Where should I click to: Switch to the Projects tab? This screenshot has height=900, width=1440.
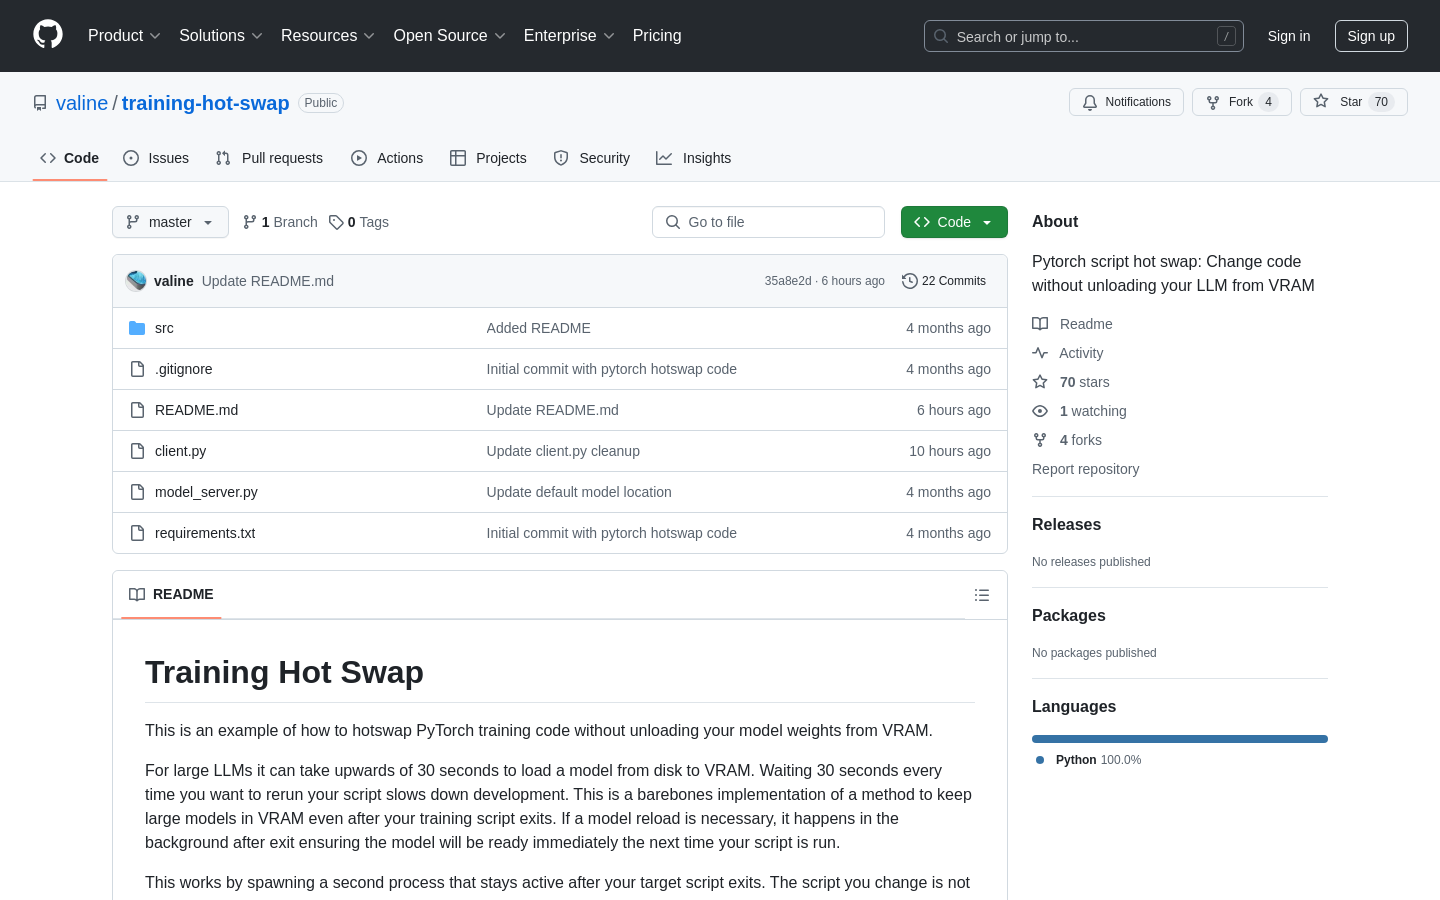488,158
